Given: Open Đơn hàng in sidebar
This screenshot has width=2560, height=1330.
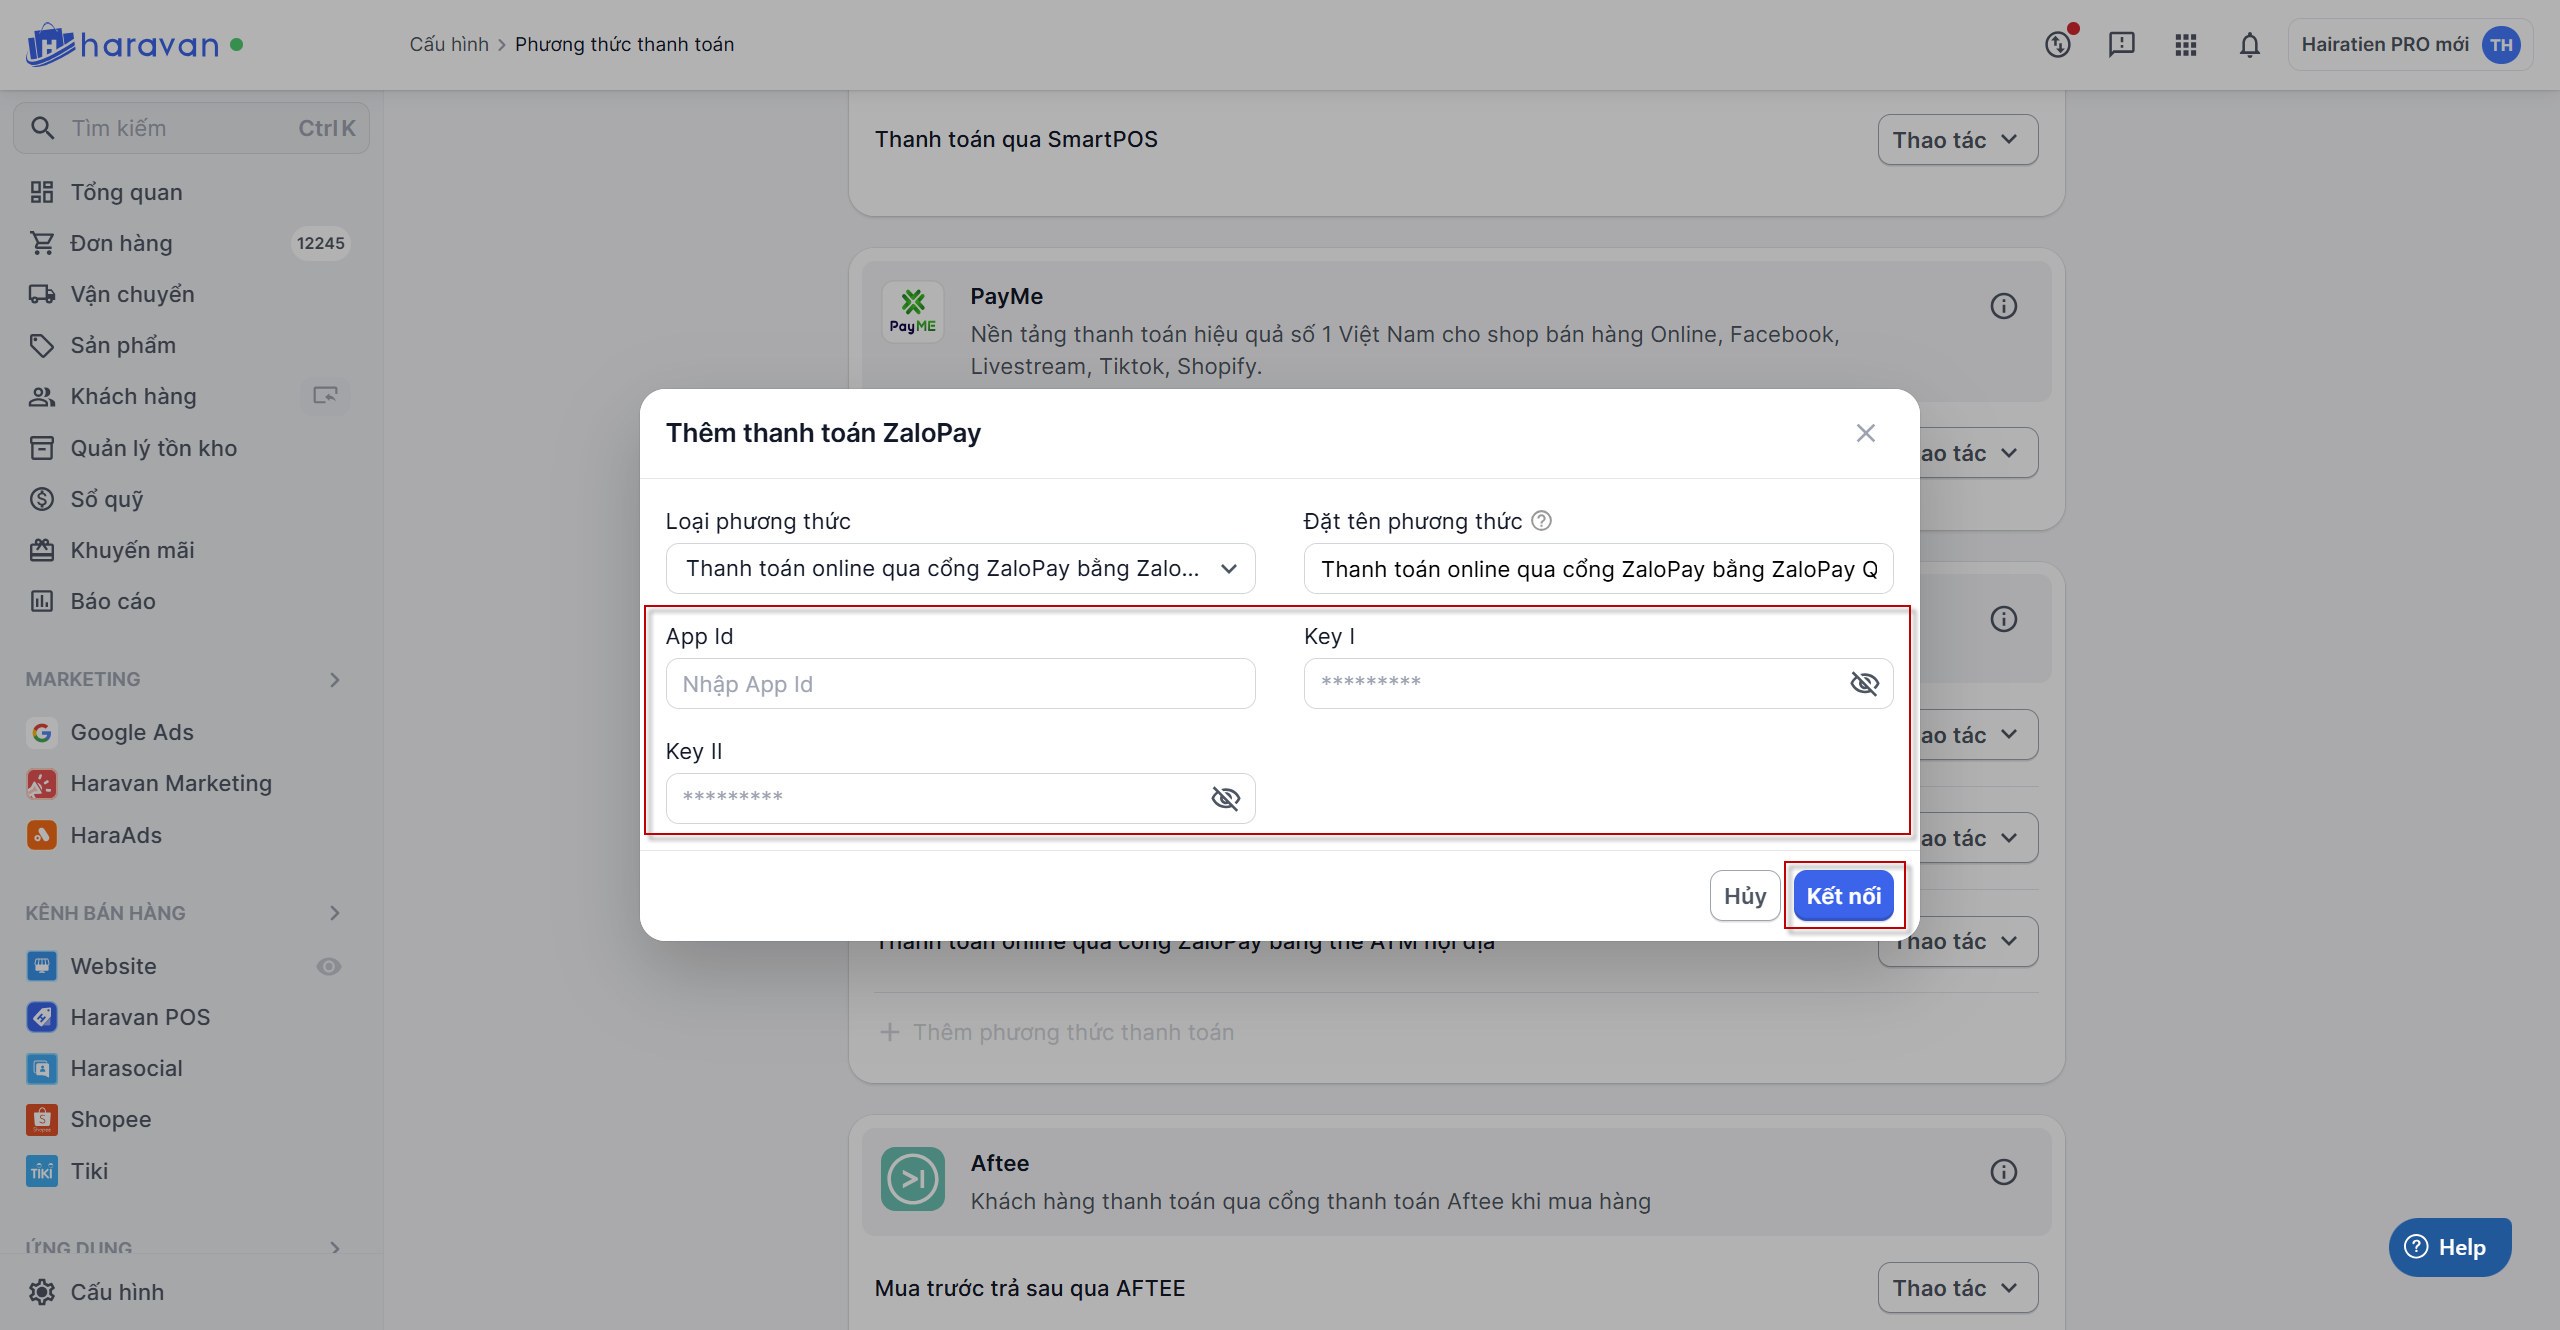Looking at the screenshot, I should tap(121, 244).
